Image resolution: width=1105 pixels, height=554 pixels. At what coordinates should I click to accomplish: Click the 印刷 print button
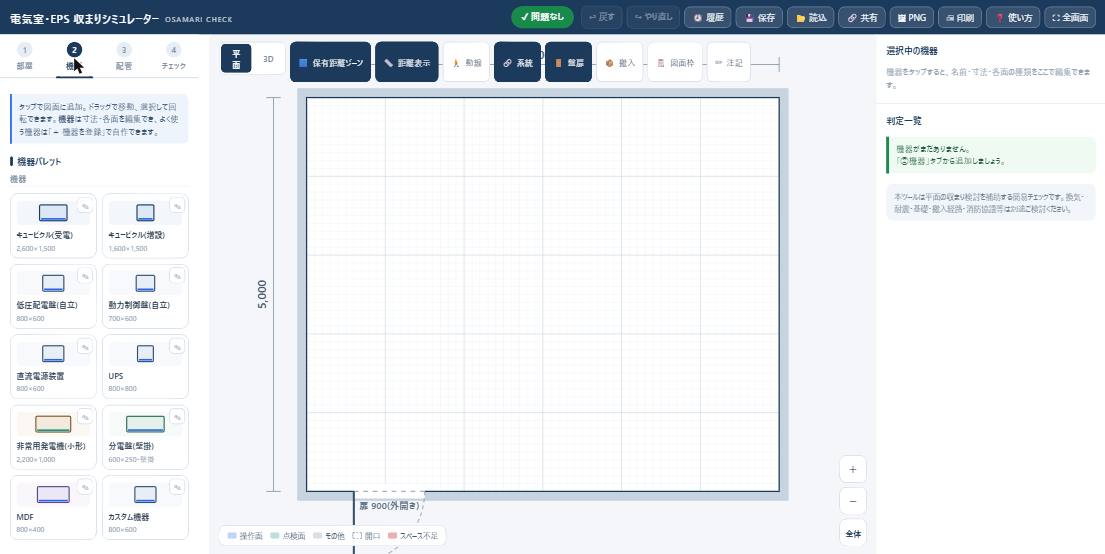960,18
